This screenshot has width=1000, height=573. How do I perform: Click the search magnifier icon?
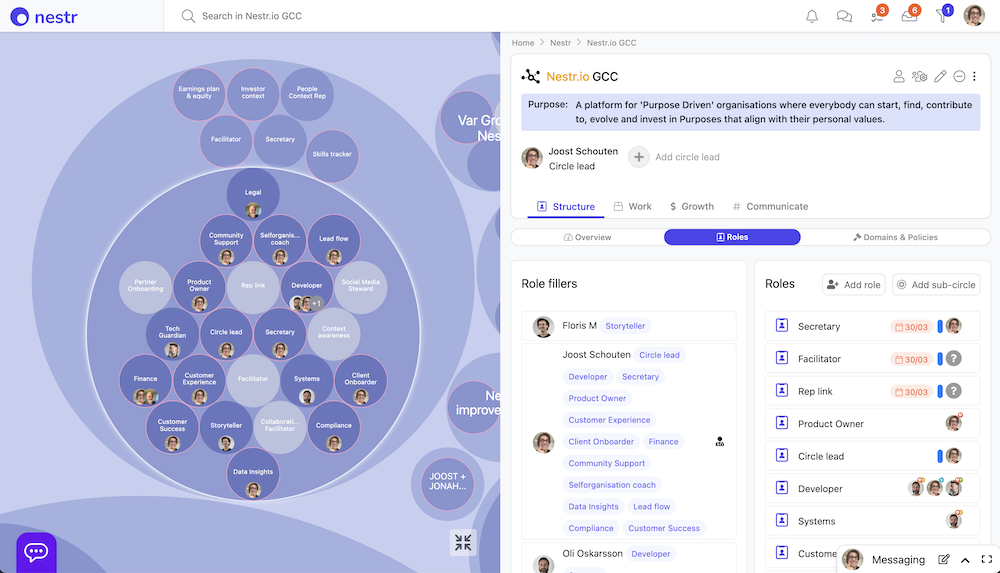pyautogui.click(x=188, y=16)
